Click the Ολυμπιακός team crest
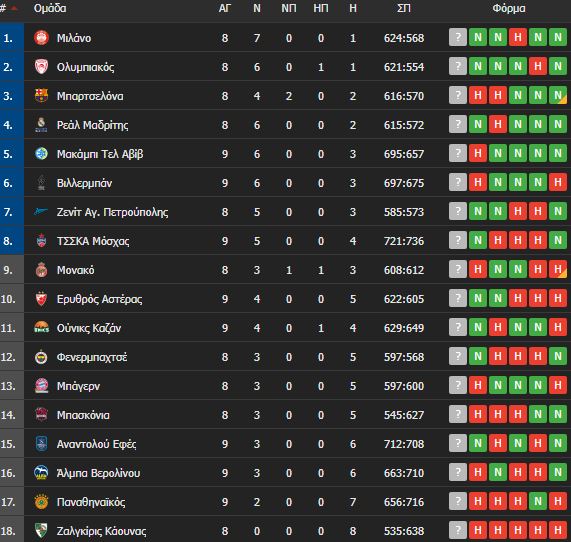The height and width of the screenshot is (542, 571). pos(41,67)
